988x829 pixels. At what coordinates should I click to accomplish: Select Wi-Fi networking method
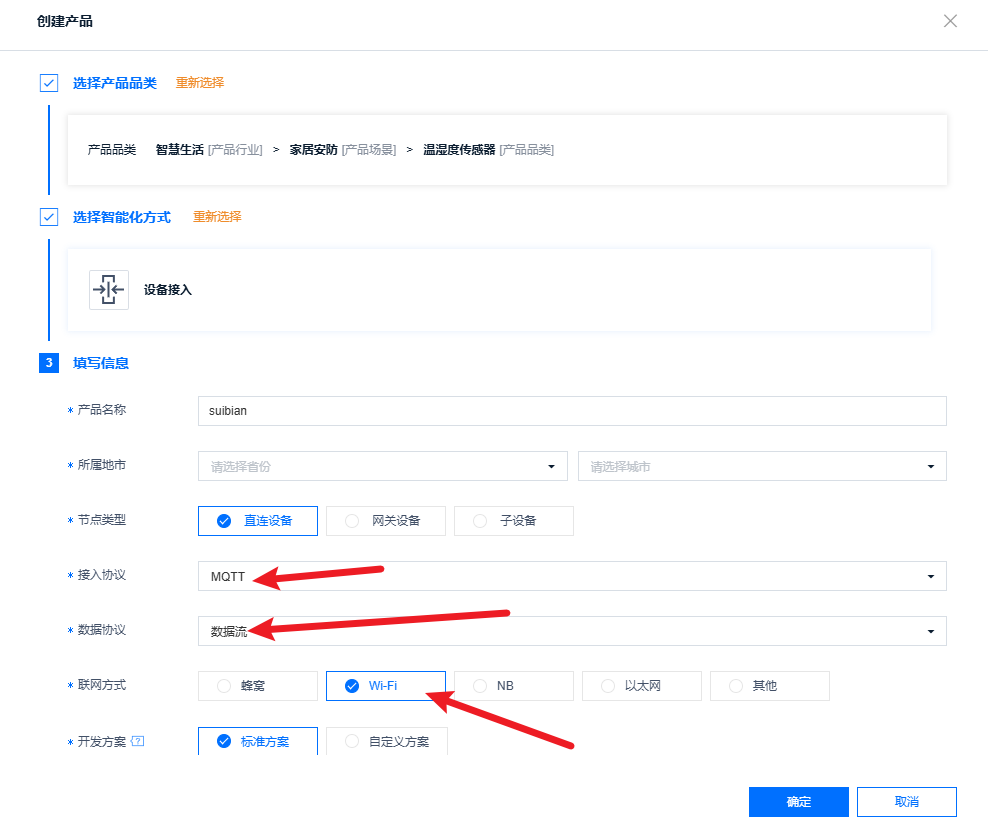pos(386,686)
